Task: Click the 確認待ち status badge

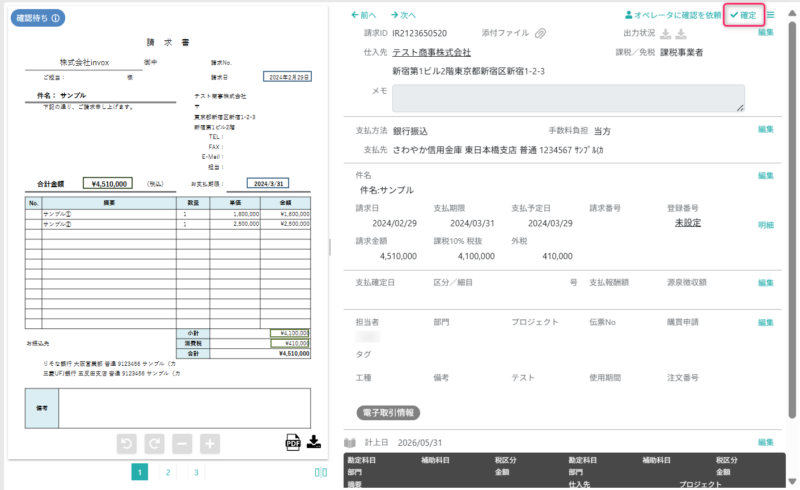Action: pos(38,18)
